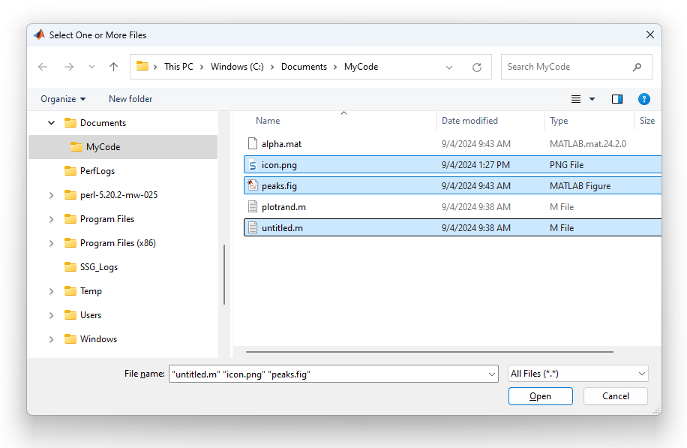Open the Organize menu
The height and width of the screenshot is (448, 687).
(63, 99)
